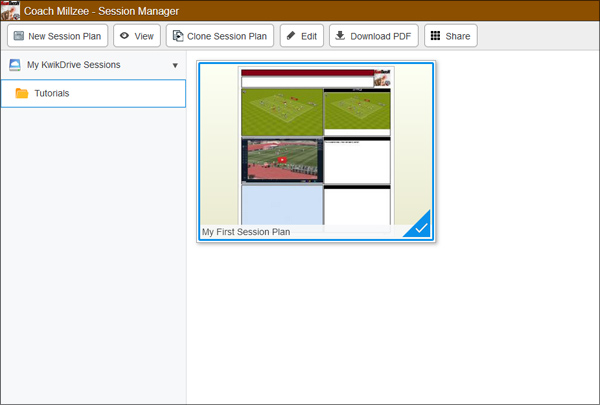This screenshot has height=405, width=600.
Task: Click the KwikDrive drive icon in sidebar
Action: click(x=15, y=65)
